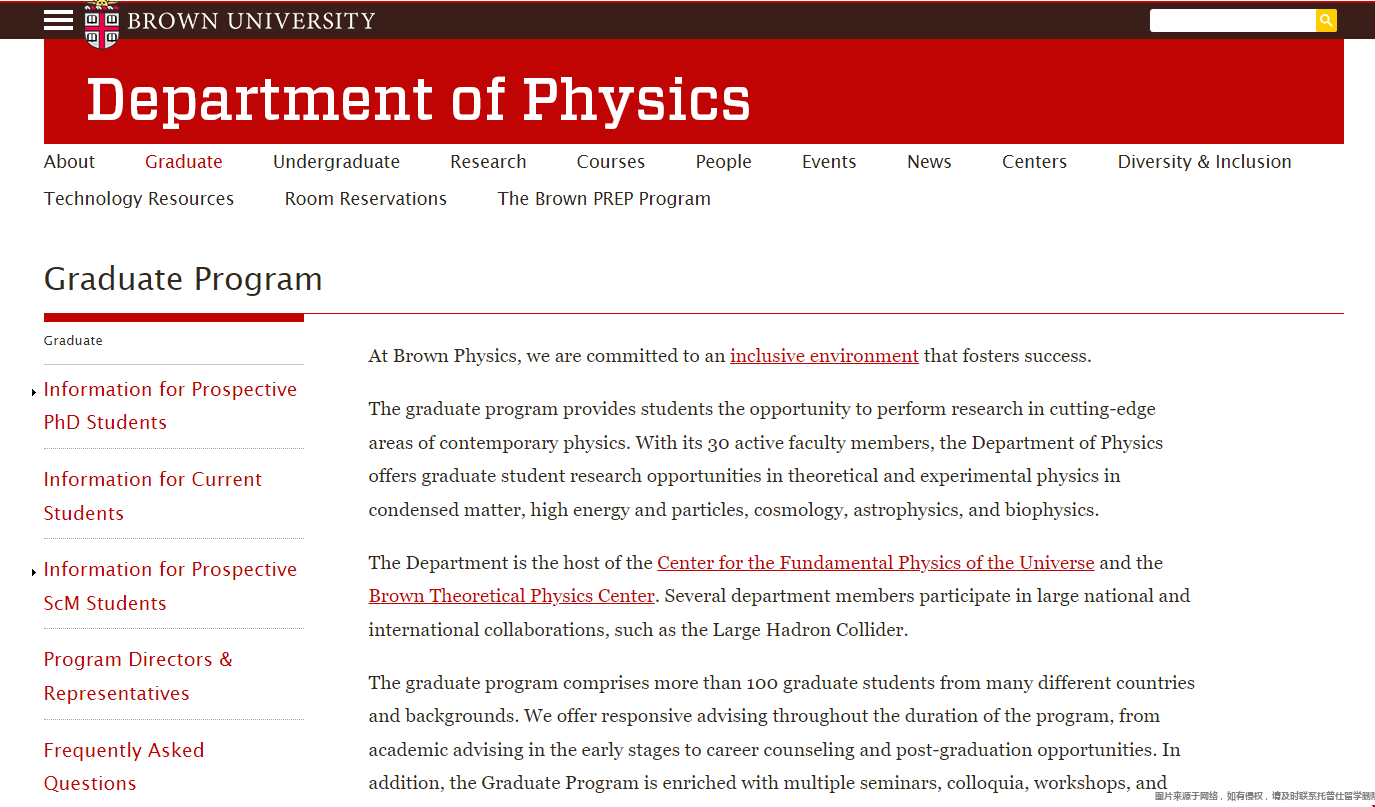Click paragraph starting "The graduate program provides"

pos(766,459)
